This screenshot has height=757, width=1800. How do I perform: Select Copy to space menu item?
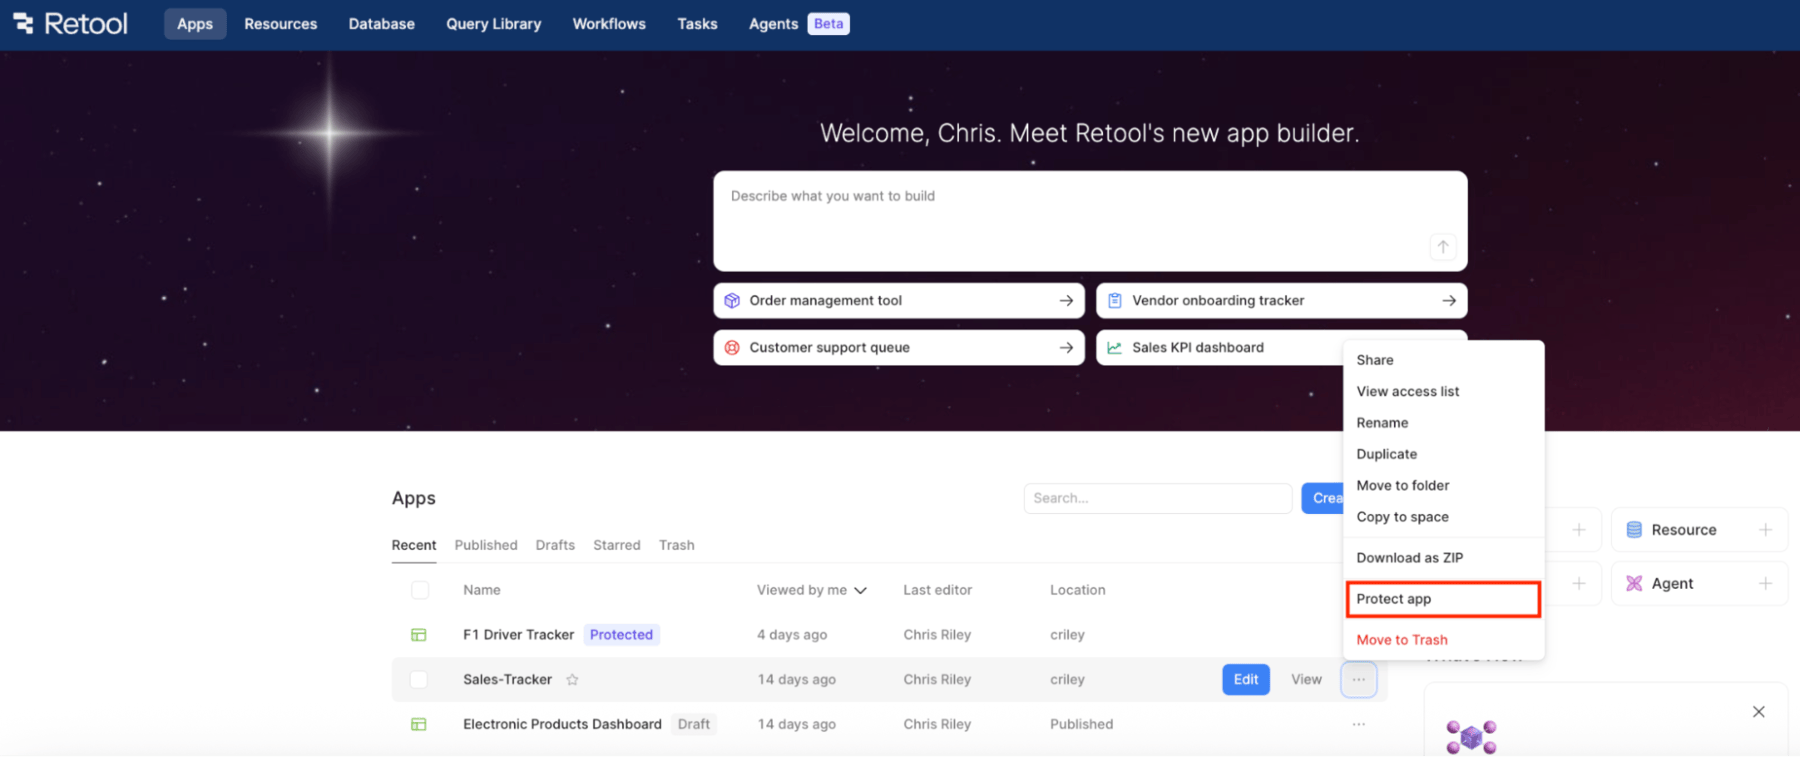(x=1444, y=517)
